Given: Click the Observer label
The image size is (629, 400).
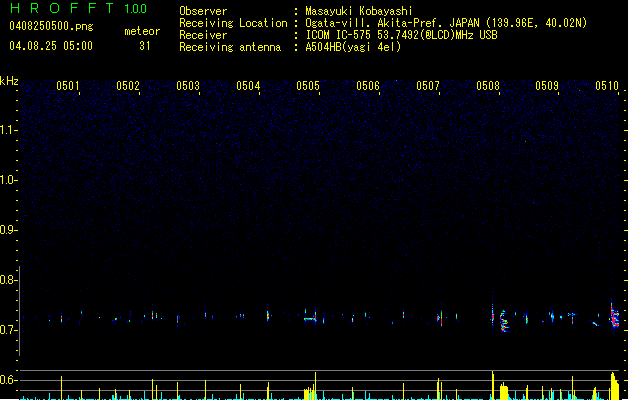Looking at the screenshot, I should pyautogui.click(x=203, y=11).
